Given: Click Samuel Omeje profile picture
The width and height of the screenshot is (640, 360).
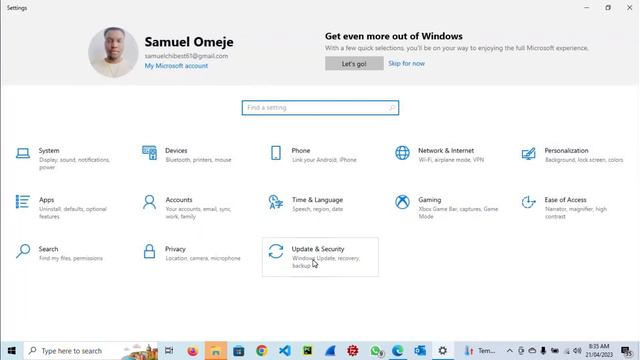Looking at the screenshot, I should coord(113,52).
